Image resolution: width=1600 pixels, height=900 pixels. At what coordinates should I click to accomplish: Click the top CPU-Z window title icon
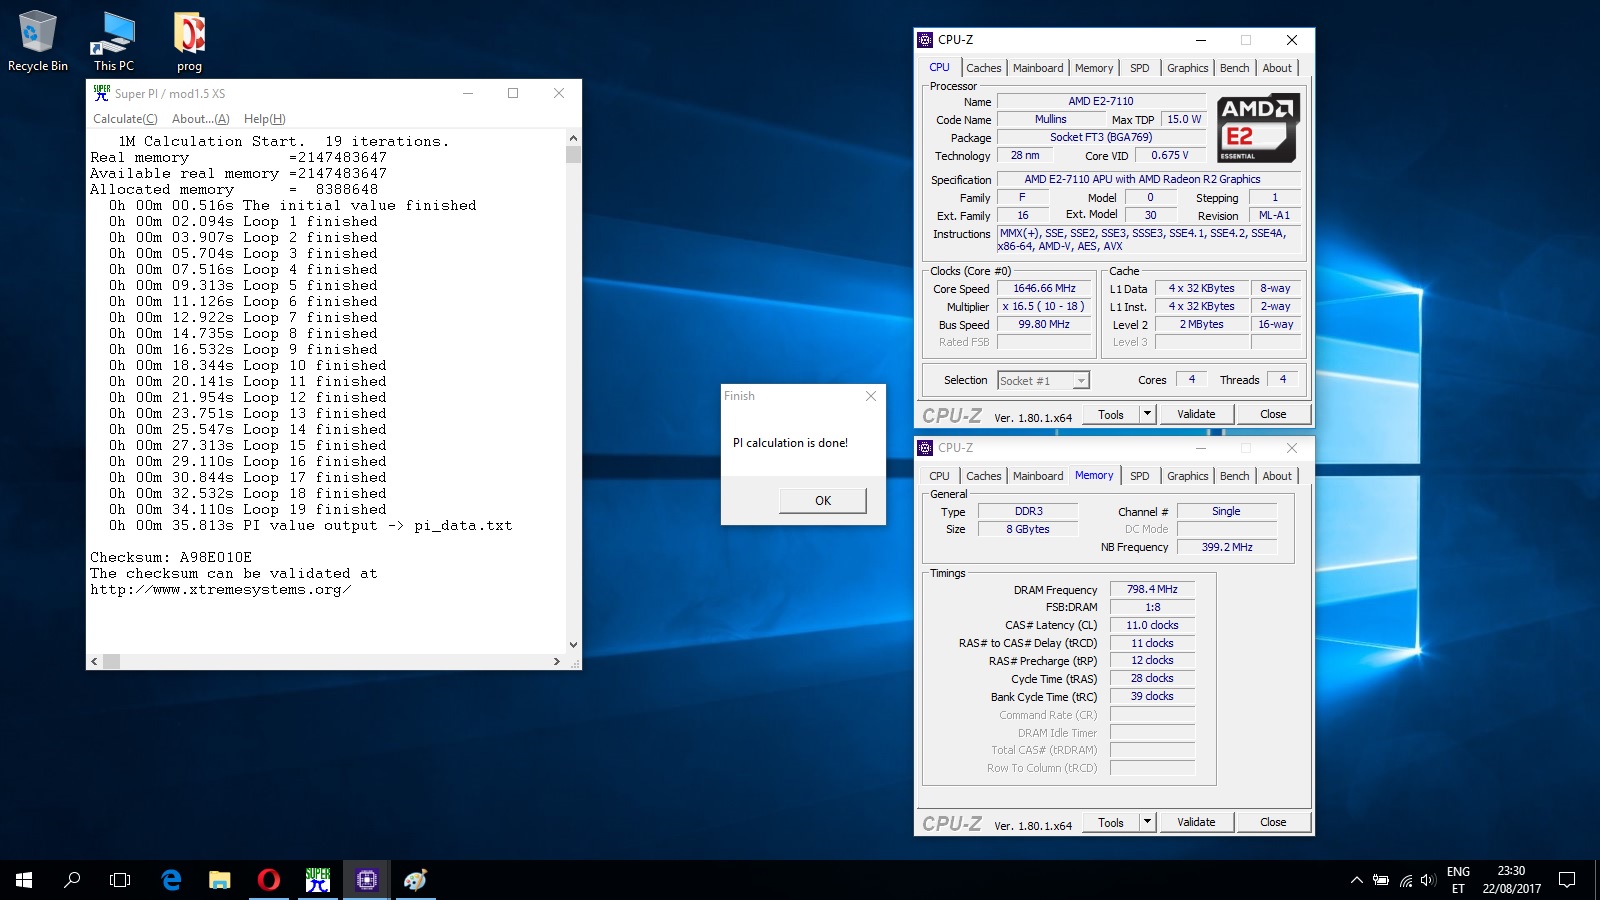tap(925, 40)
